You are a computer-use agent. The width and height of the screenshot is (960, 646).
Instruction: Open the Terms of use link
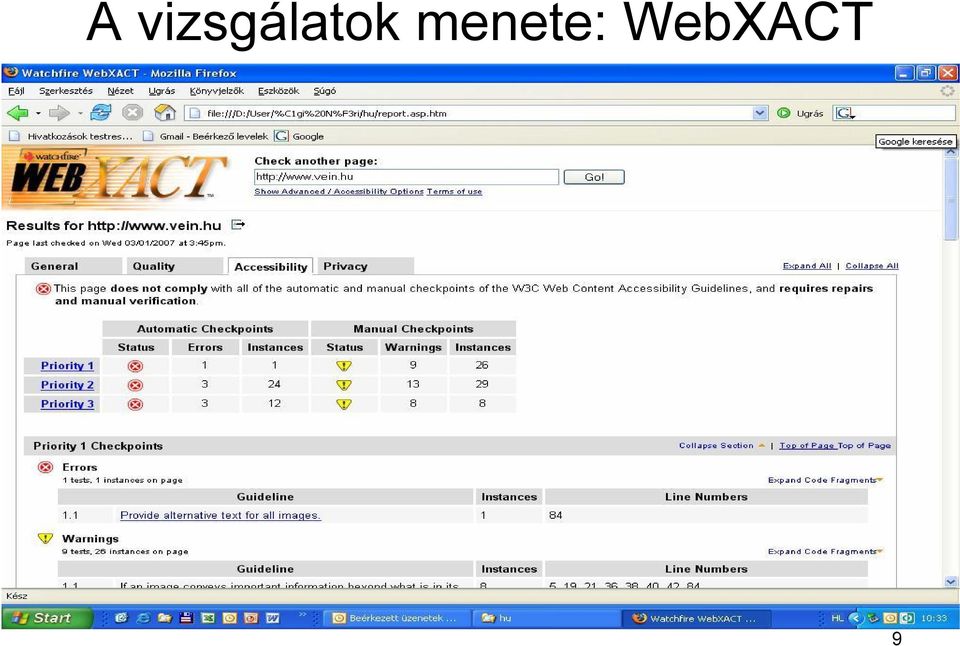pyautogui.click(x=454, y=192)
